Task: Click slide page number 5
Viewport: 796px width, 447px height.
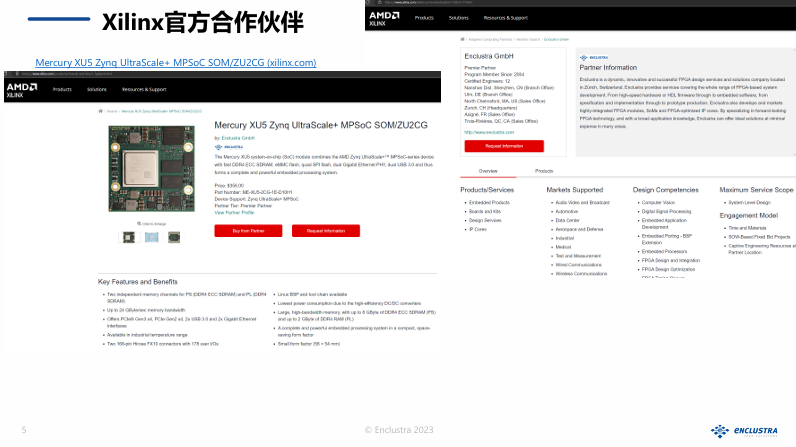Action: [x=24, y=430]
